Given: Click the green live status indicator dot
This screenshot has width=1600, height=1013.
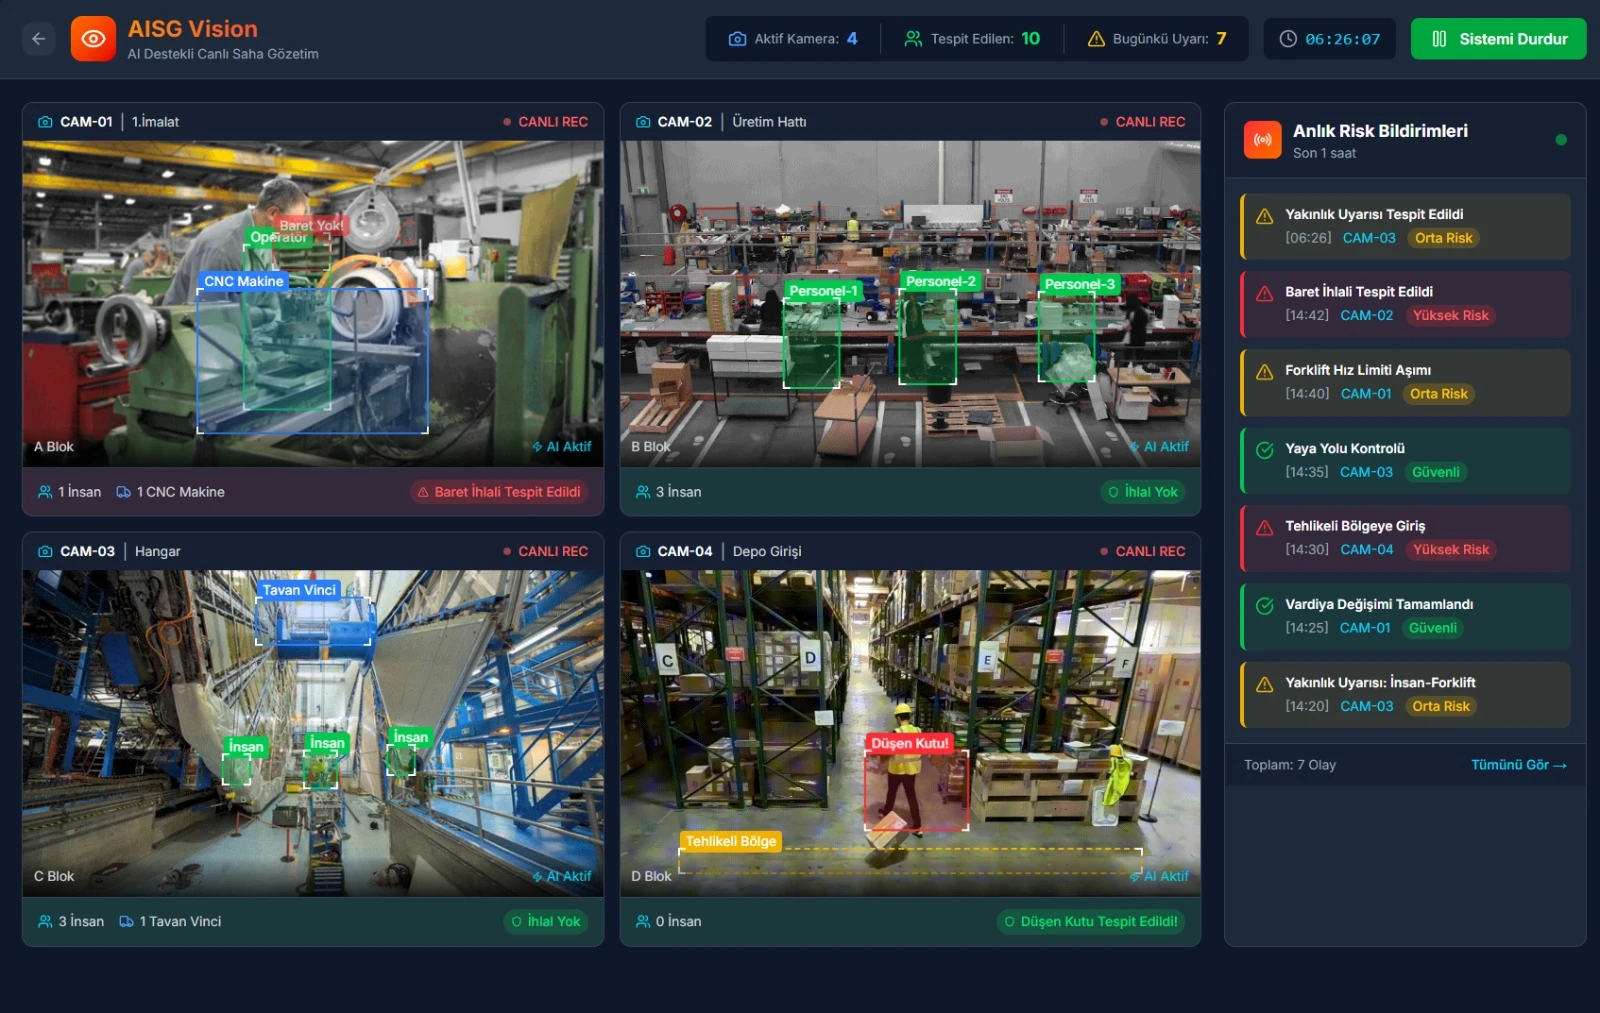Looking at the screenshot, I should (x=1561, y=140).
